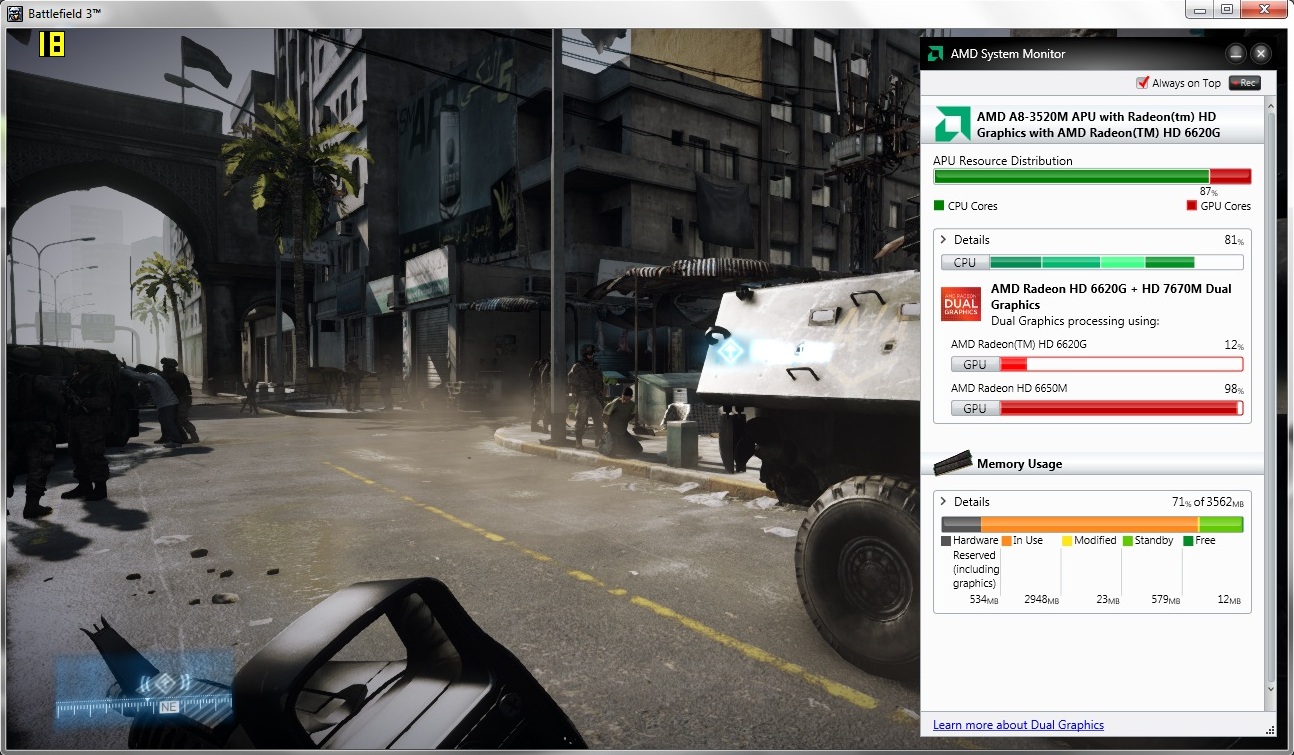The image size is (1294, 755).
Task: Uncheck the Always on Top checkbox
Action: coord(1142,83)
